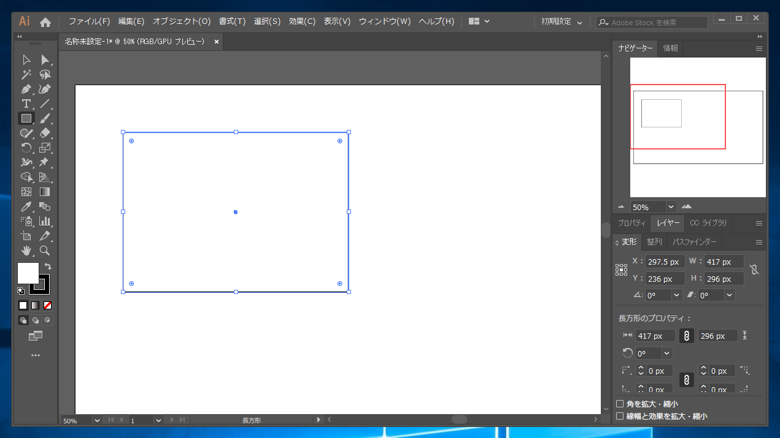This screenshot has width=780, height=438.
Task: Select the Rectangle tool
Action: point(26,118)
